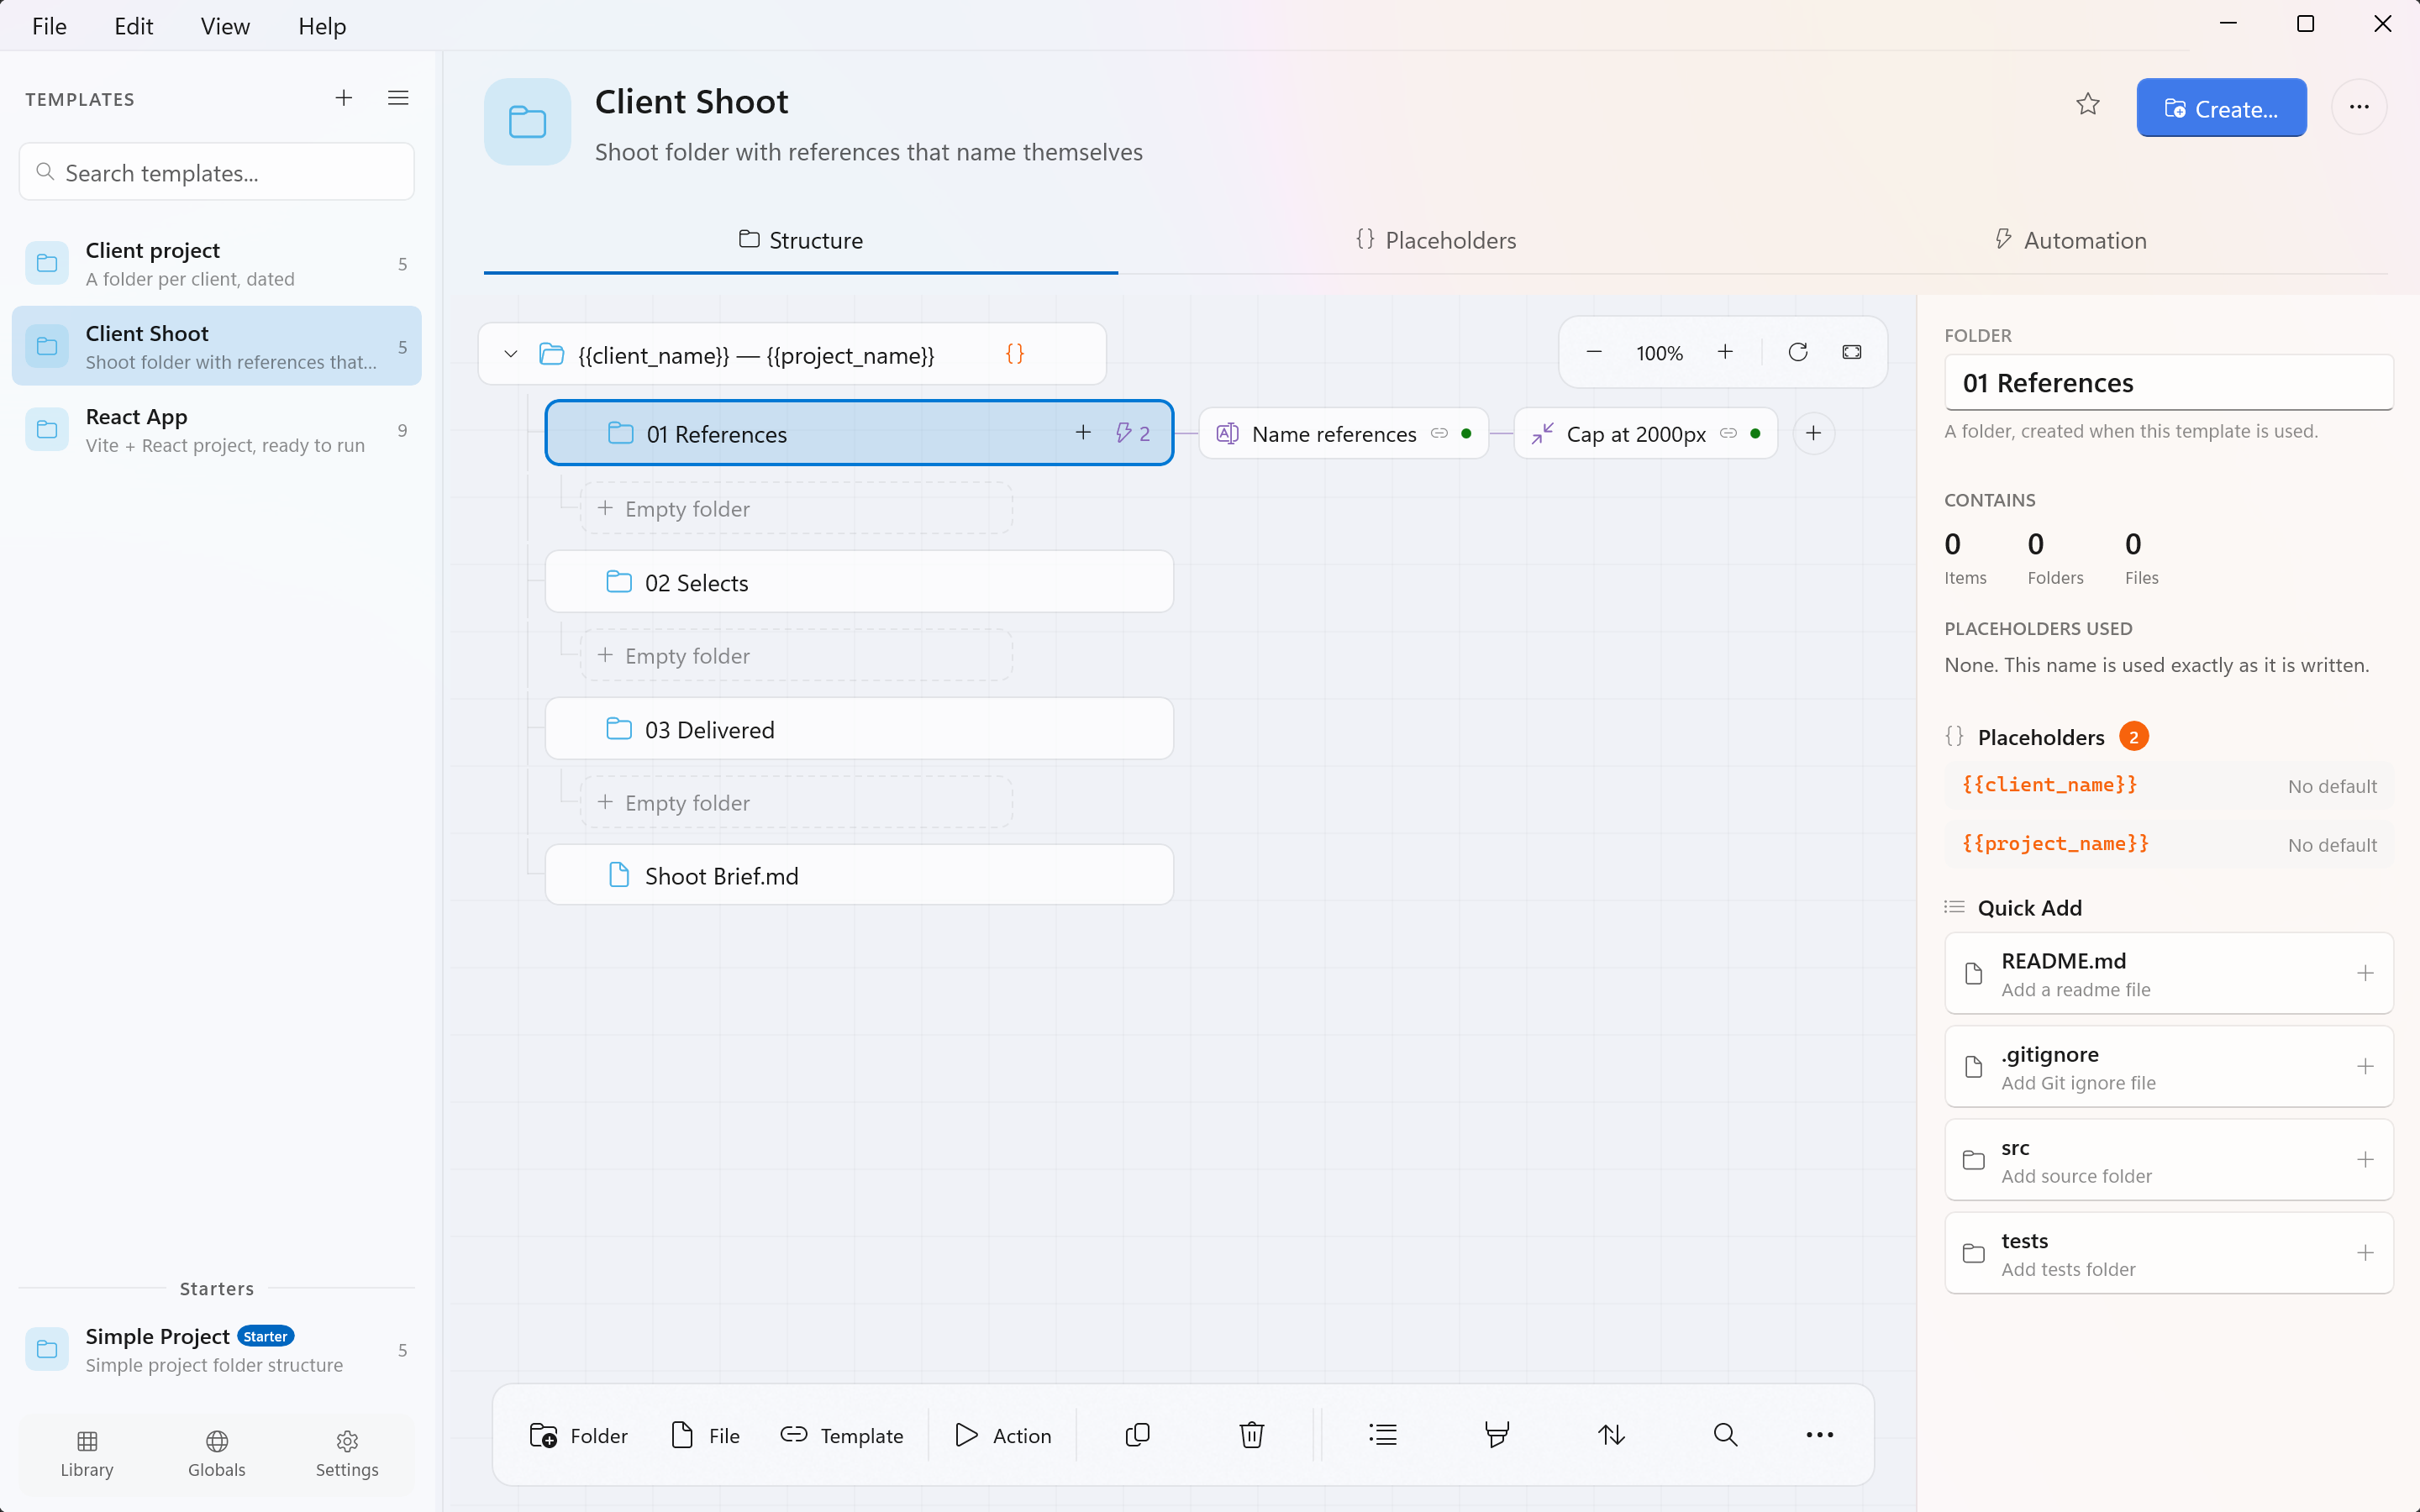
Task: Add an Action from bottom toolbar
Action: [x=1003, y=1435]
